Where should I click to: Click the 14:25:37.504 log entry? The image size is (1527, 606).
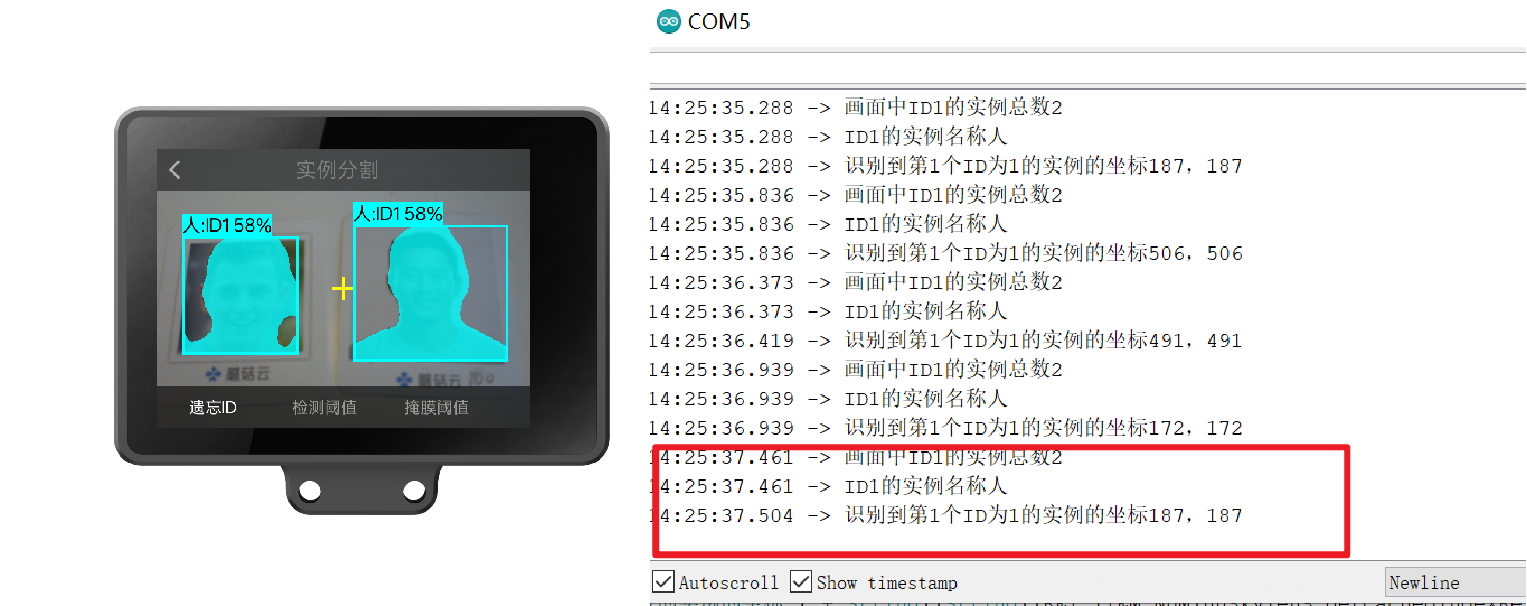(945, 516)
